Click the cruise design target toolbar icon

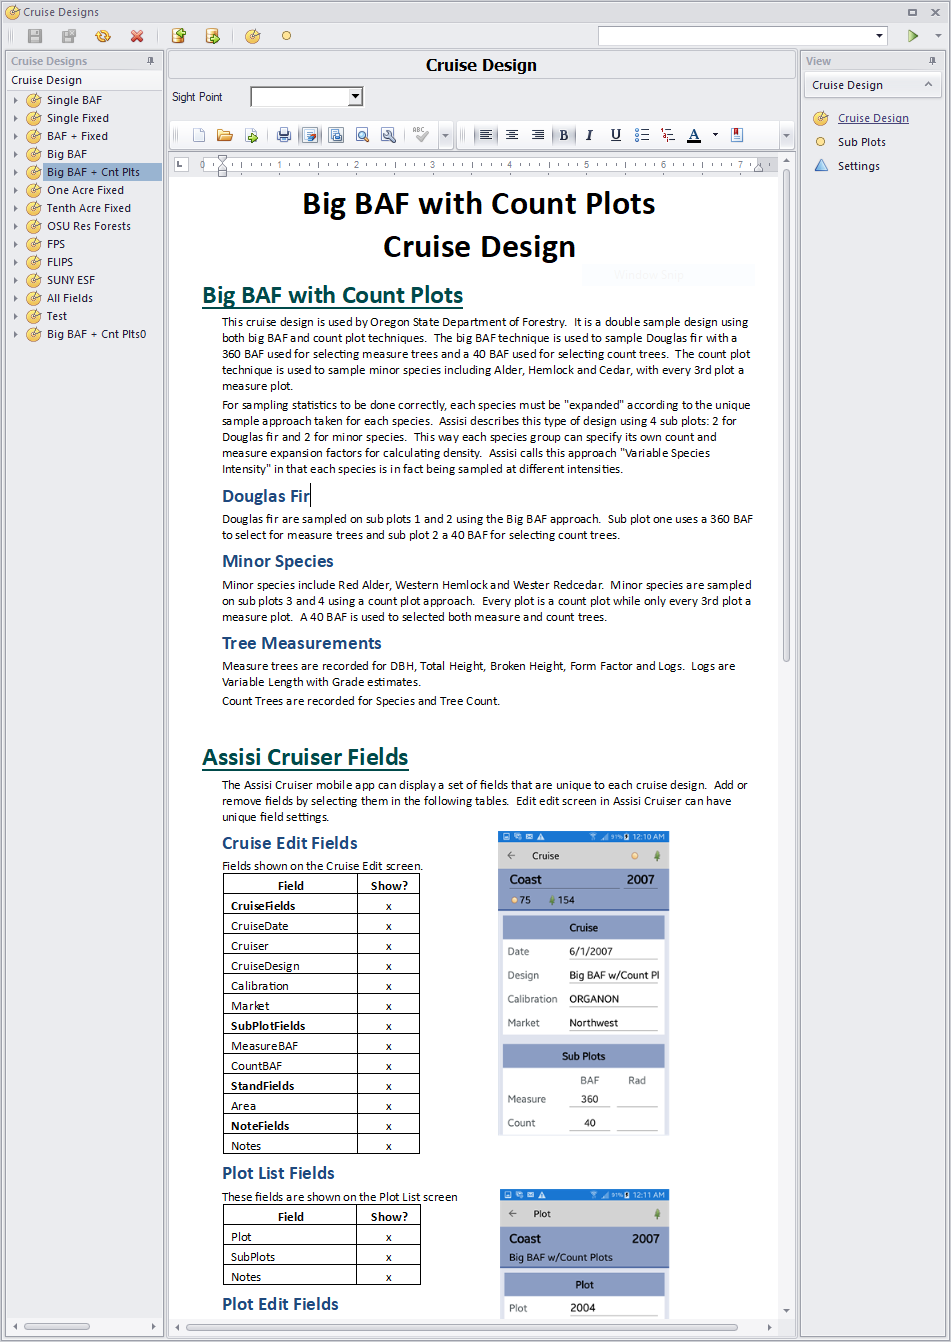[253, 36]
